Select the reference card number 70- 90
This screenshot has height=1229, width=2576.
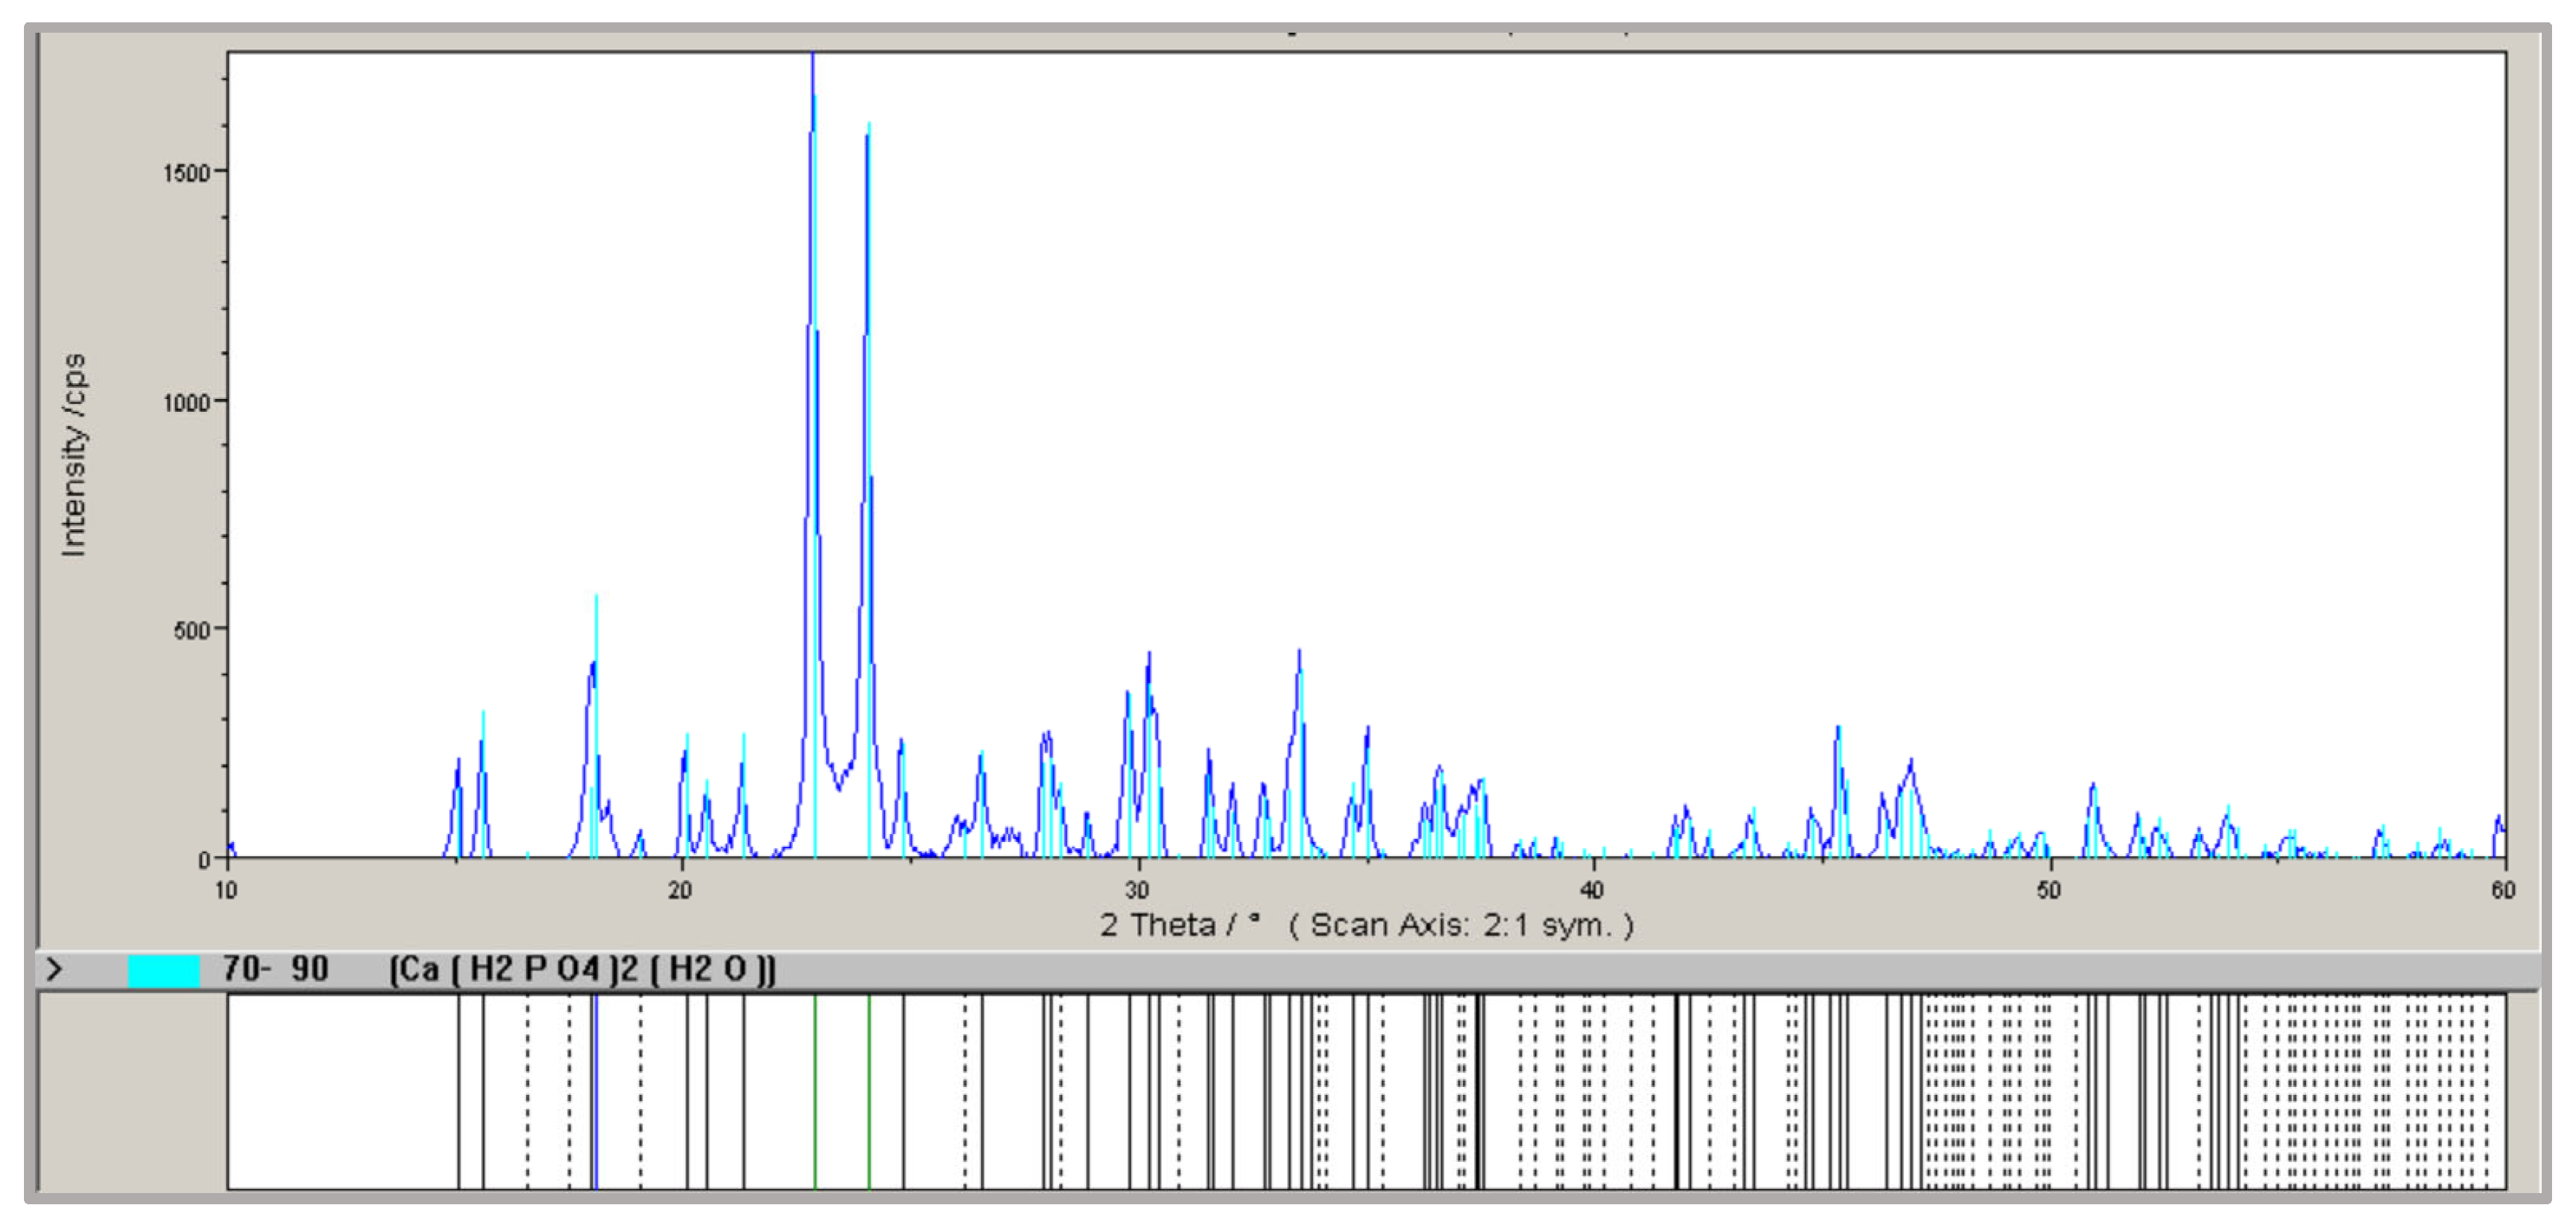(275, 969)
